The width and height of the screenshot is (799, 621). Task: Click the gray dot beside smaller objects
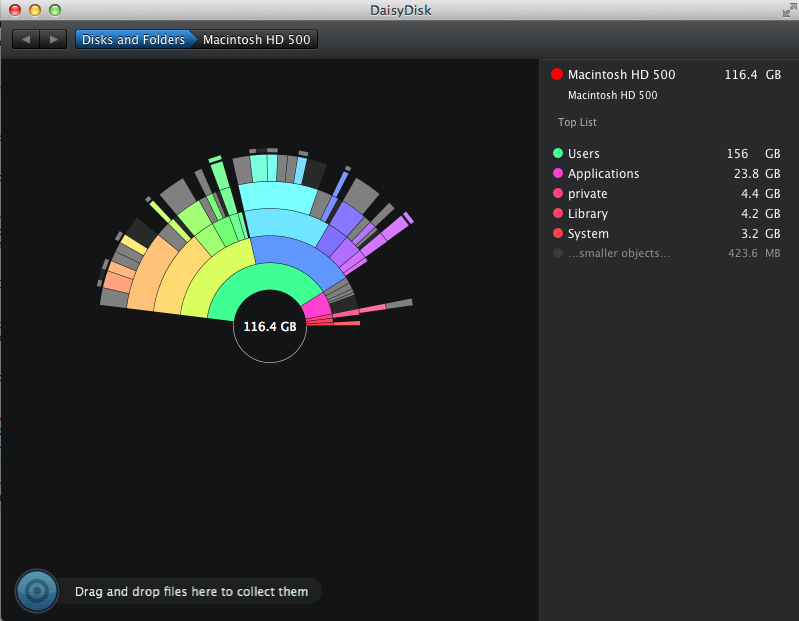click(x=558, y=253)
